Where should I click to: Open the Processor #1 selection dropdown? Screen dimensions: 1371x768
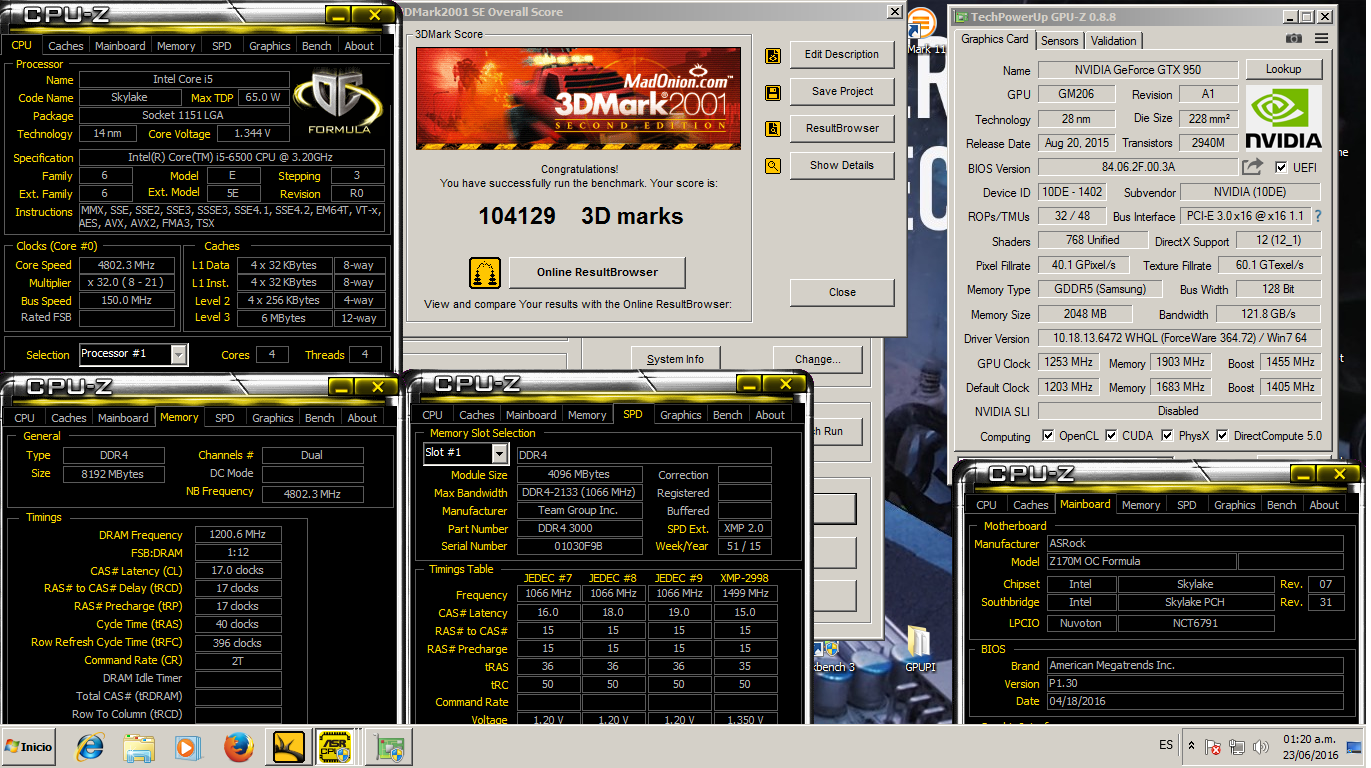[x=178, y=354]
